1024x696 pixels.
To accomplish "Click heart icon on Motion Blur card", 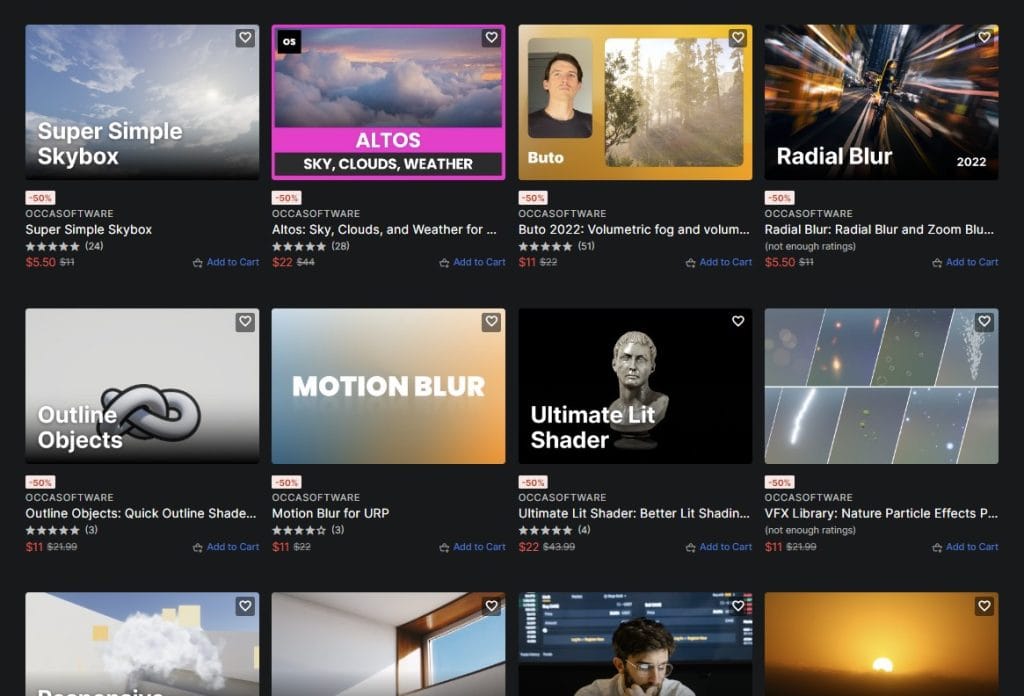I will [x=491, y=322].
